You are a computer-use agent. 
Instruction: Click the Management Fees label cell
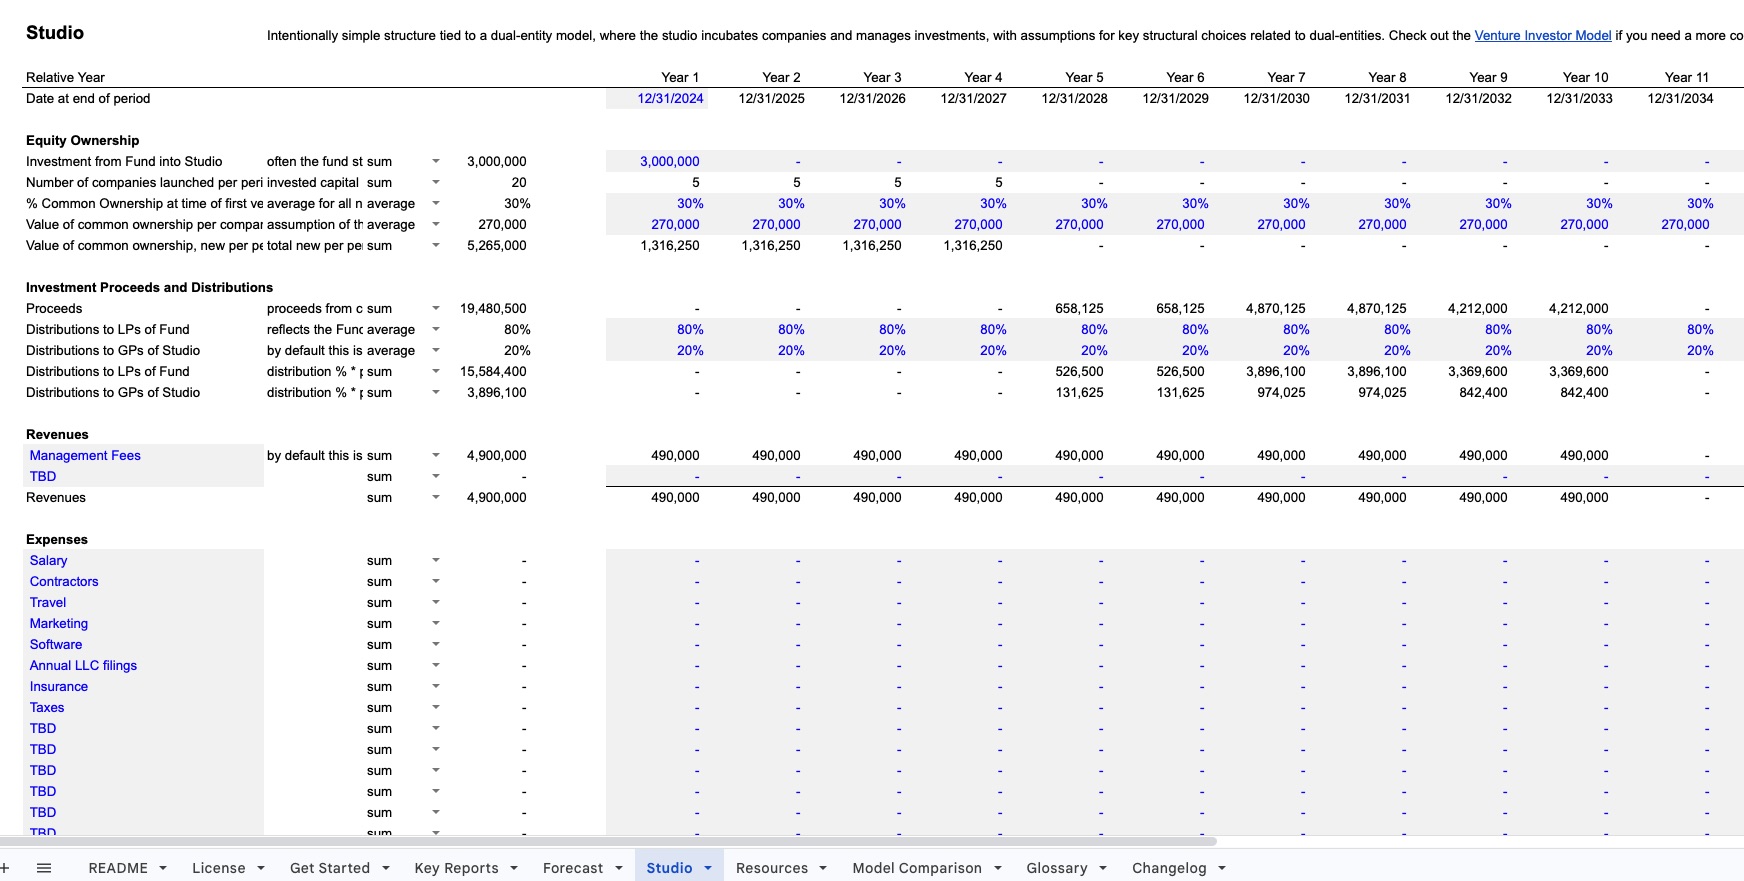tap(85, 455)
